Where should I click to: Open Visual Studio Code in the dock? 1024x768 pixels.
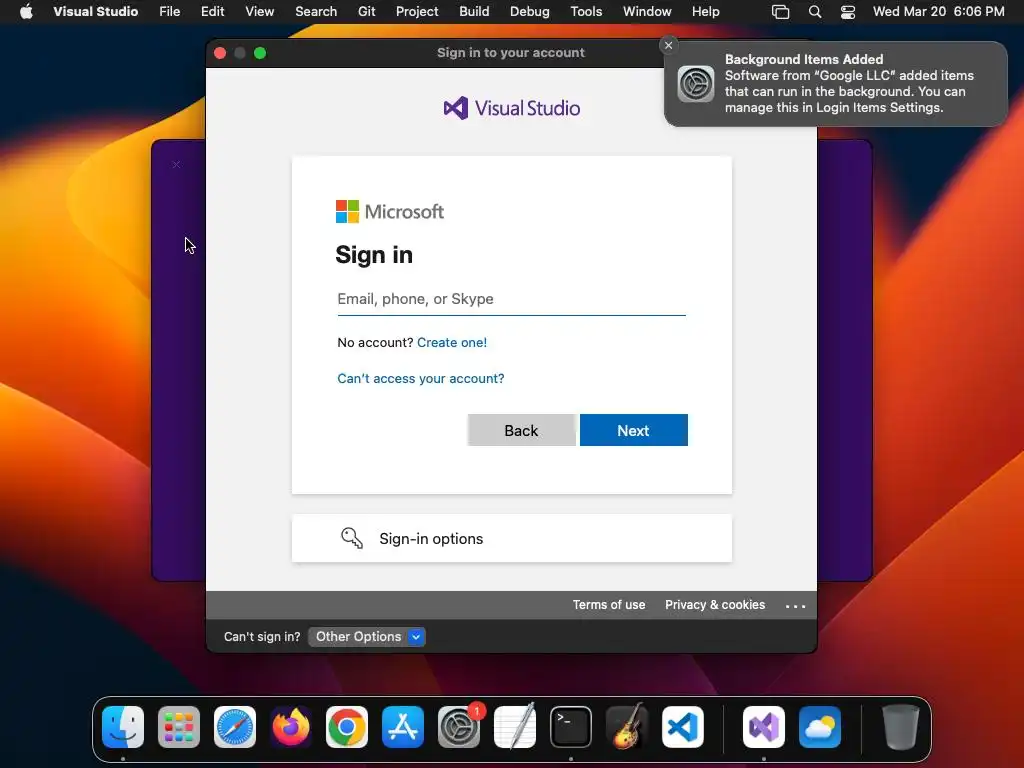coord(683,727)
